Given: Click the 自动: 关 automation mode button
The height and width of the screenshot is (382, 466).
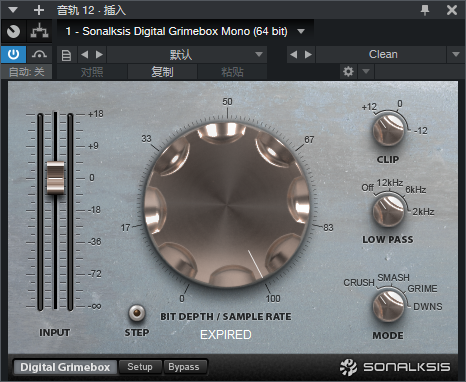Looking at the screenshot, I should 27,72.
